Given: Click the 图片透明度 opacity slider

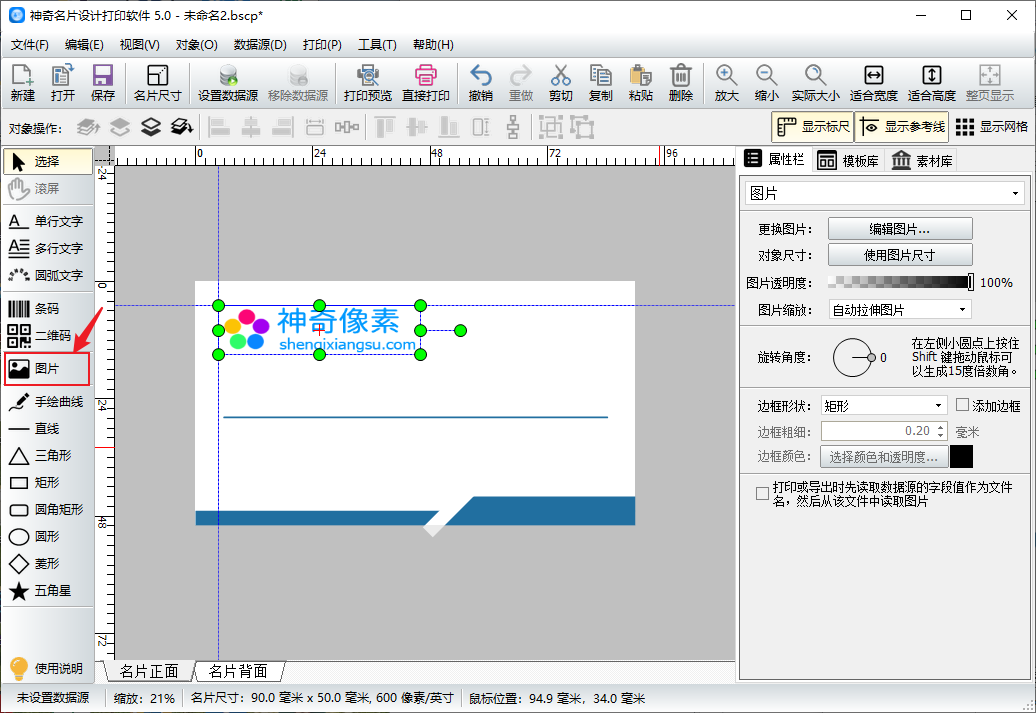Looking at the screenshot, I should (x=901, y=283).
